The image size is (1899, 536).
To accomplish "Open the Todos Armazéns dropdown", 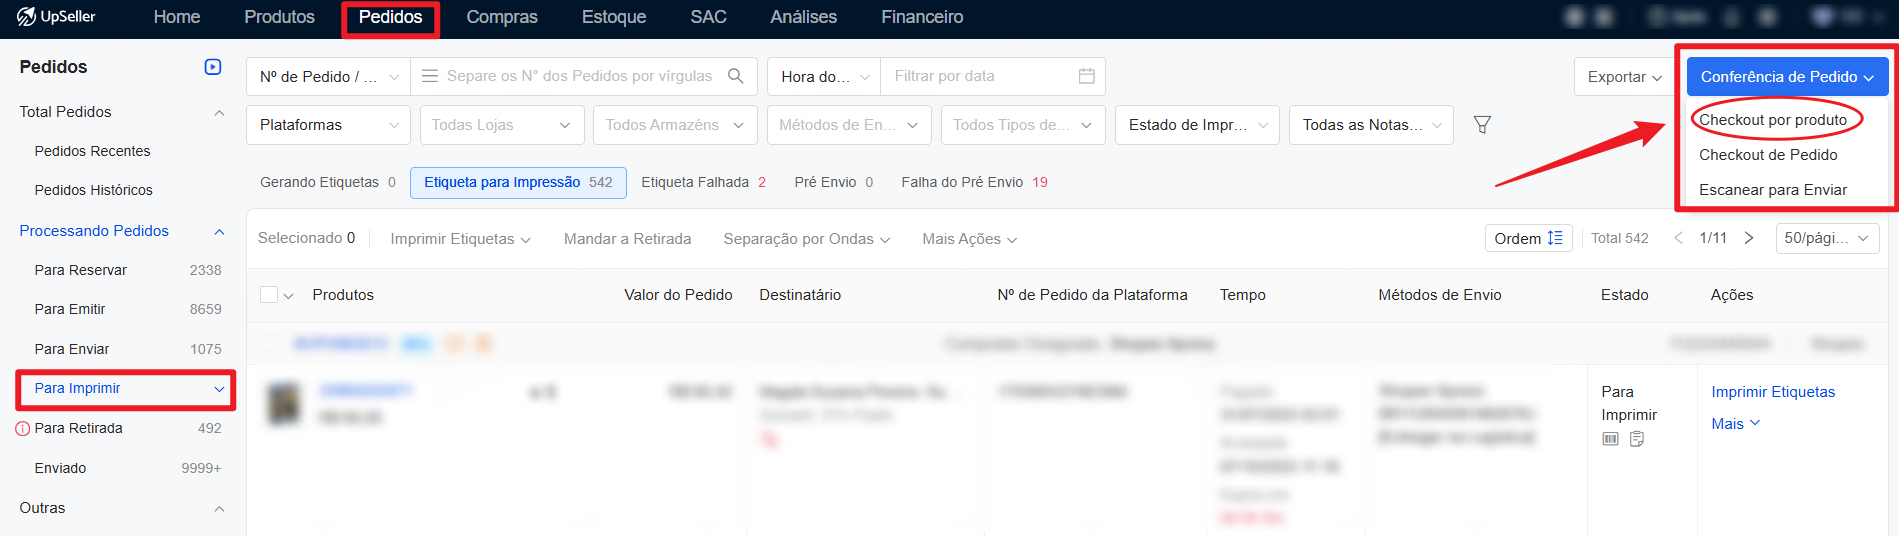I will tap(676, 125).
